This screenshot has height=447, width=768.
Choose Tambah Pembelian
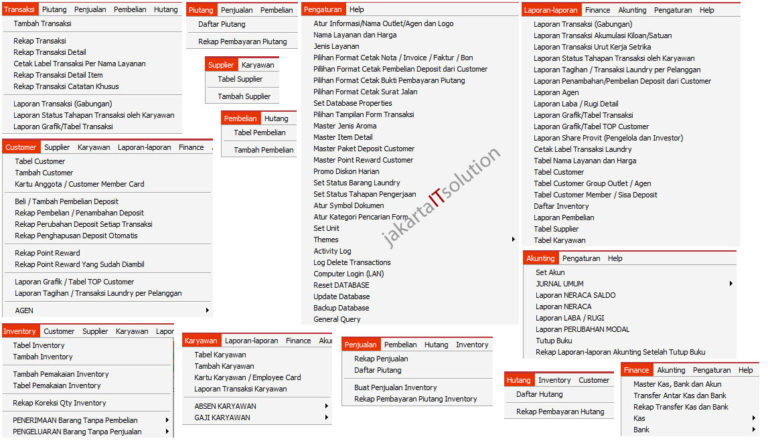click(264, 150)
